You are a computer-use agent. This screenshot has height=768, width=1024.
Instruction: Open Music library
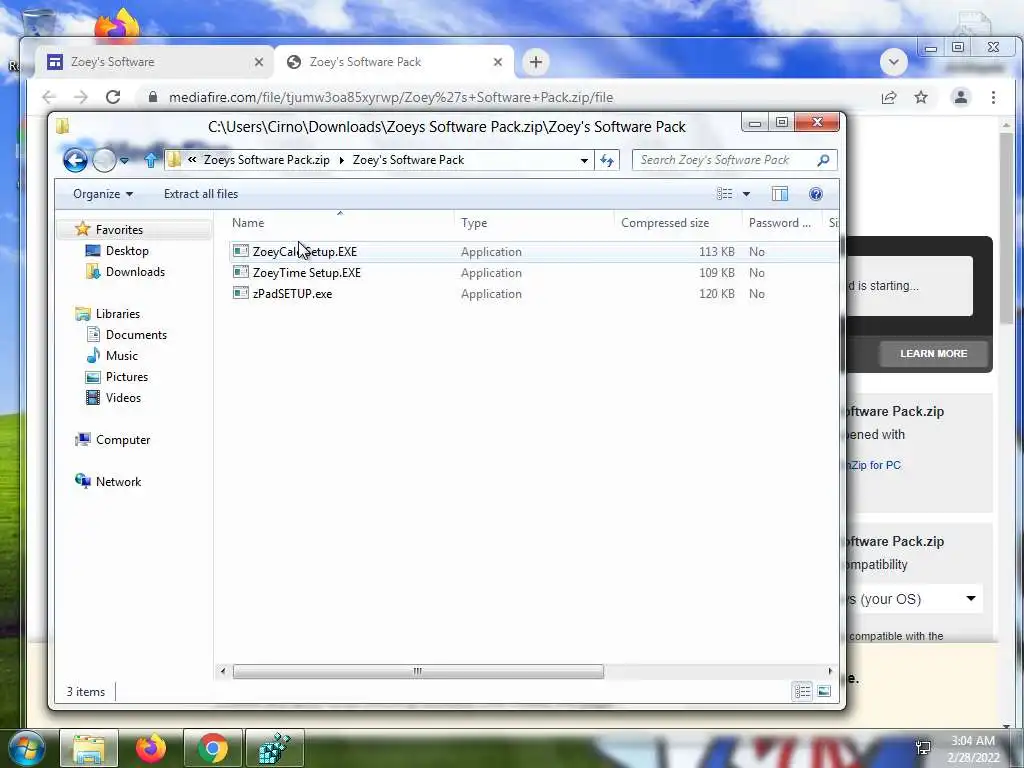[x=121, y=356]
